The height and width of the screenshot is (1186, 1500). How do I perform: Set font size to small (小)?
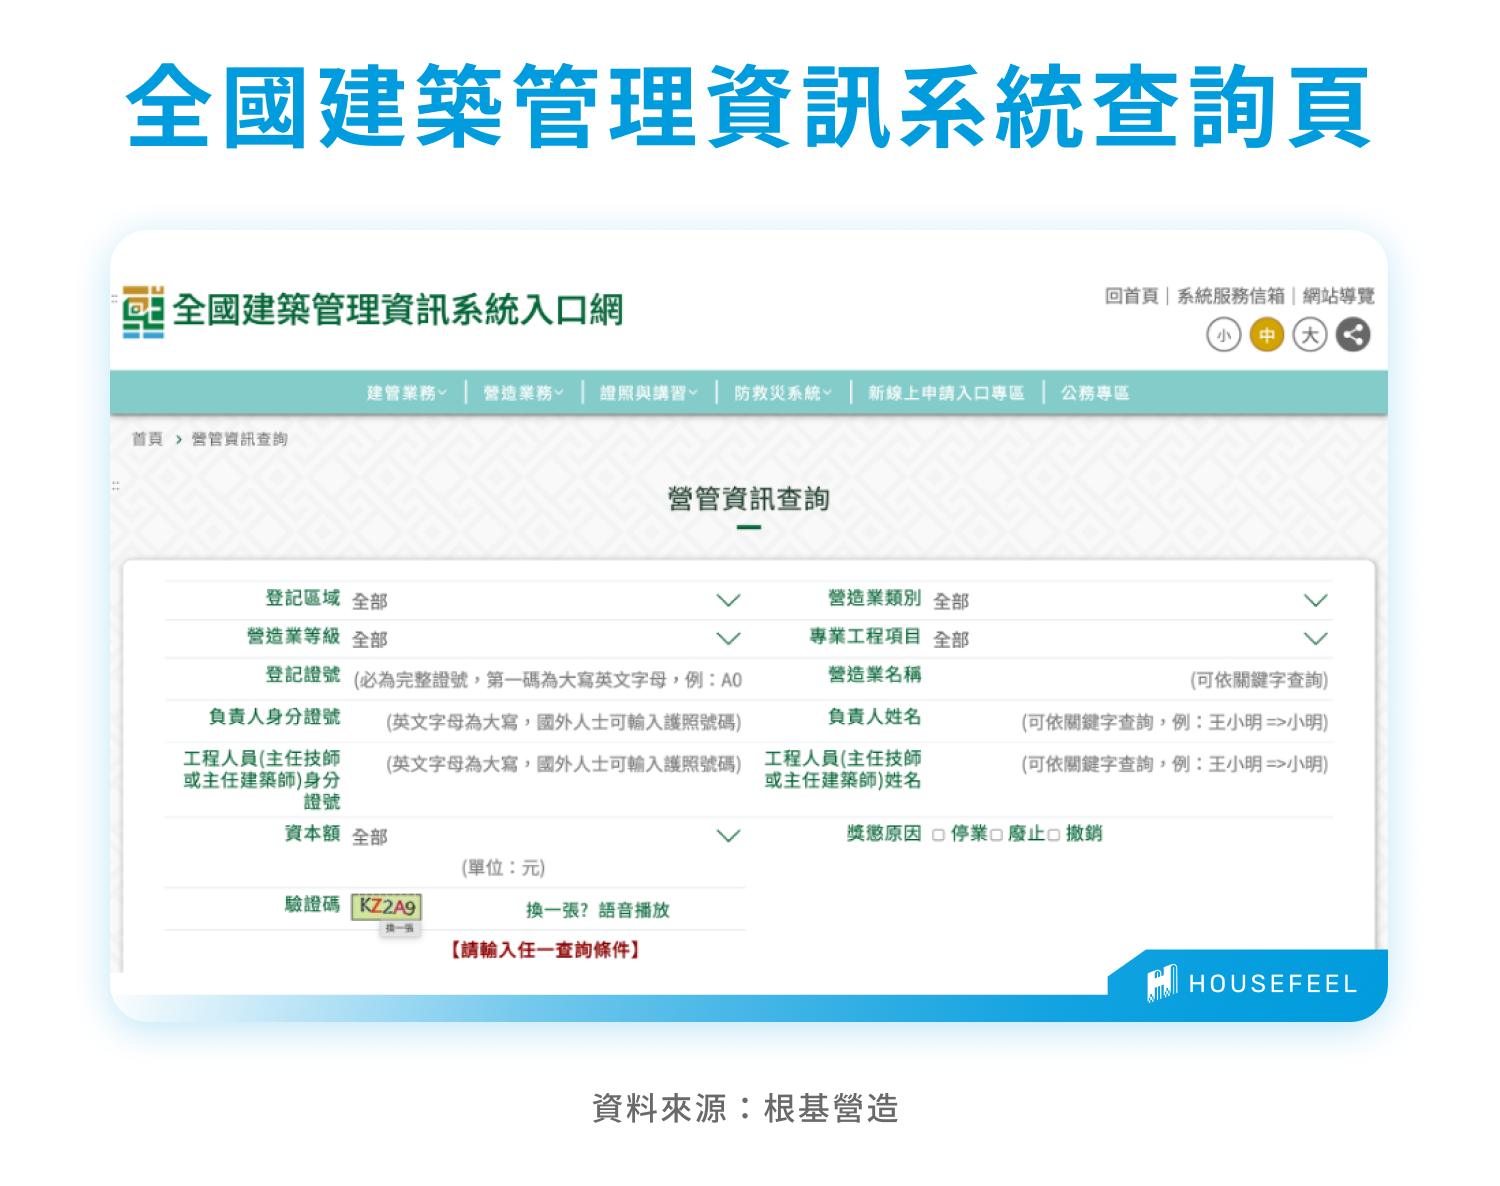click(x=1223, y=335)
